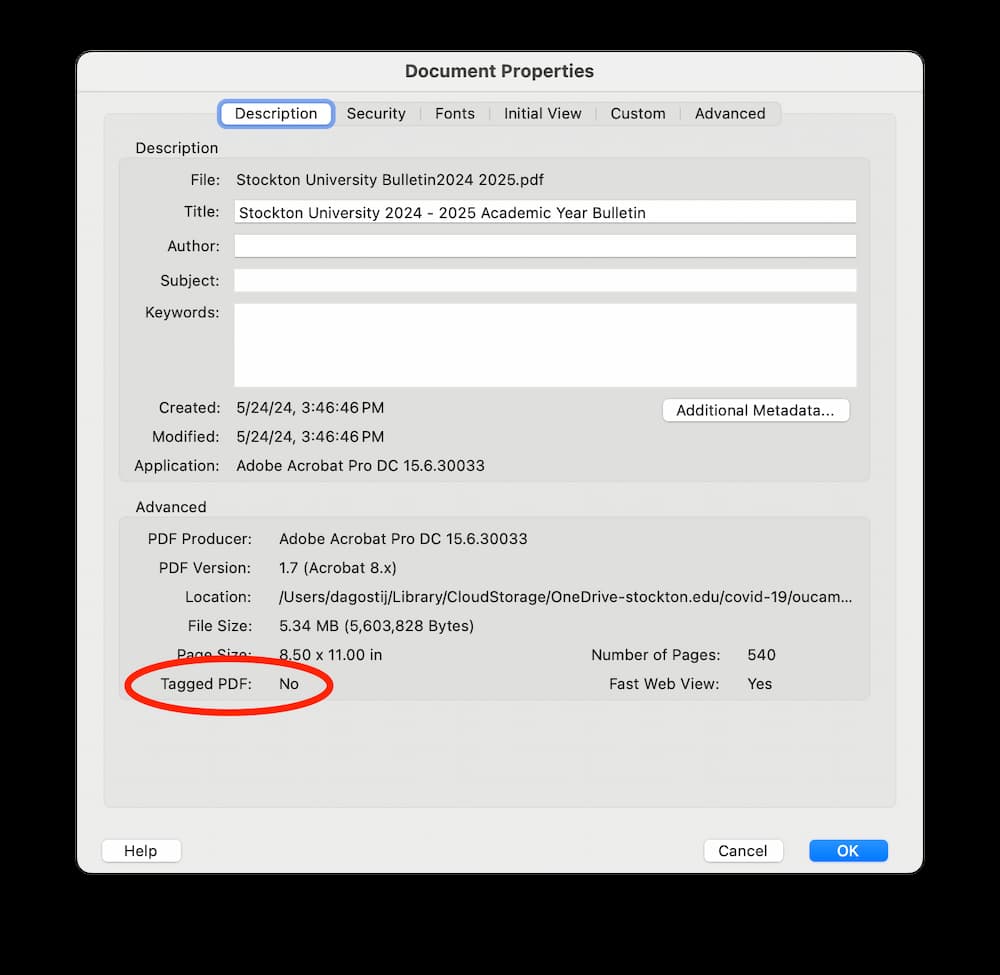Image resolution: width=1000 pixels, height=975 pixels.
Task: Click the Page Size value 8.50 x 11.00 in
Action: coord(330,655)
